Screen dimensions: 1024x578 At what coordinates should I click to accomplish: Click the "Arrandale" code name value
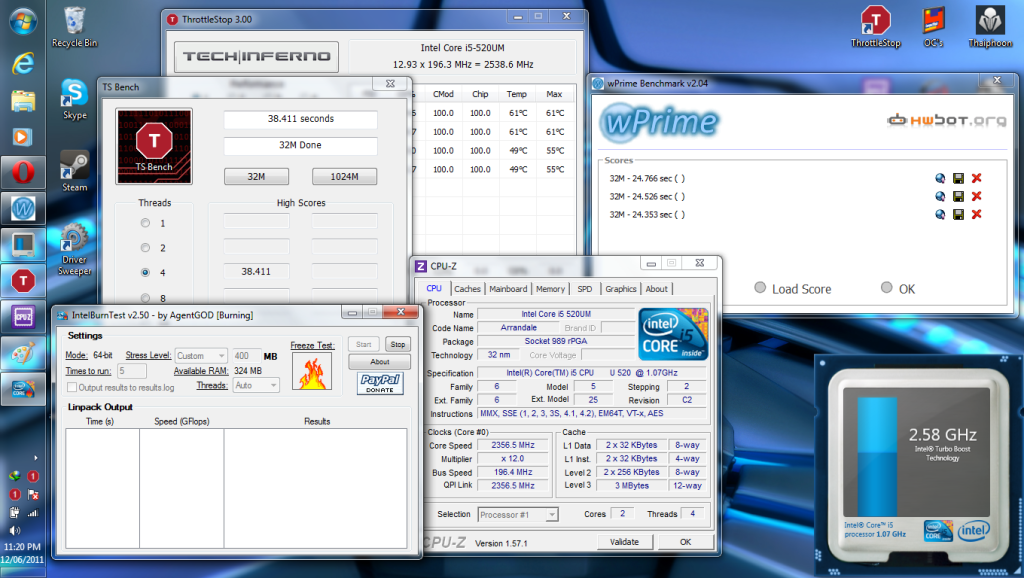[x=519, y=328]
